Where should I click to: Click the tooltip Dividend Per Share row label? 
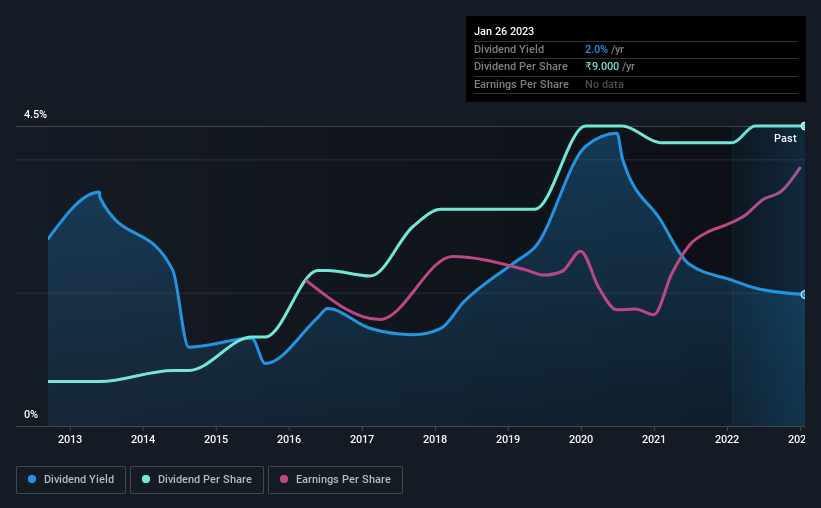tap(520, 67)
